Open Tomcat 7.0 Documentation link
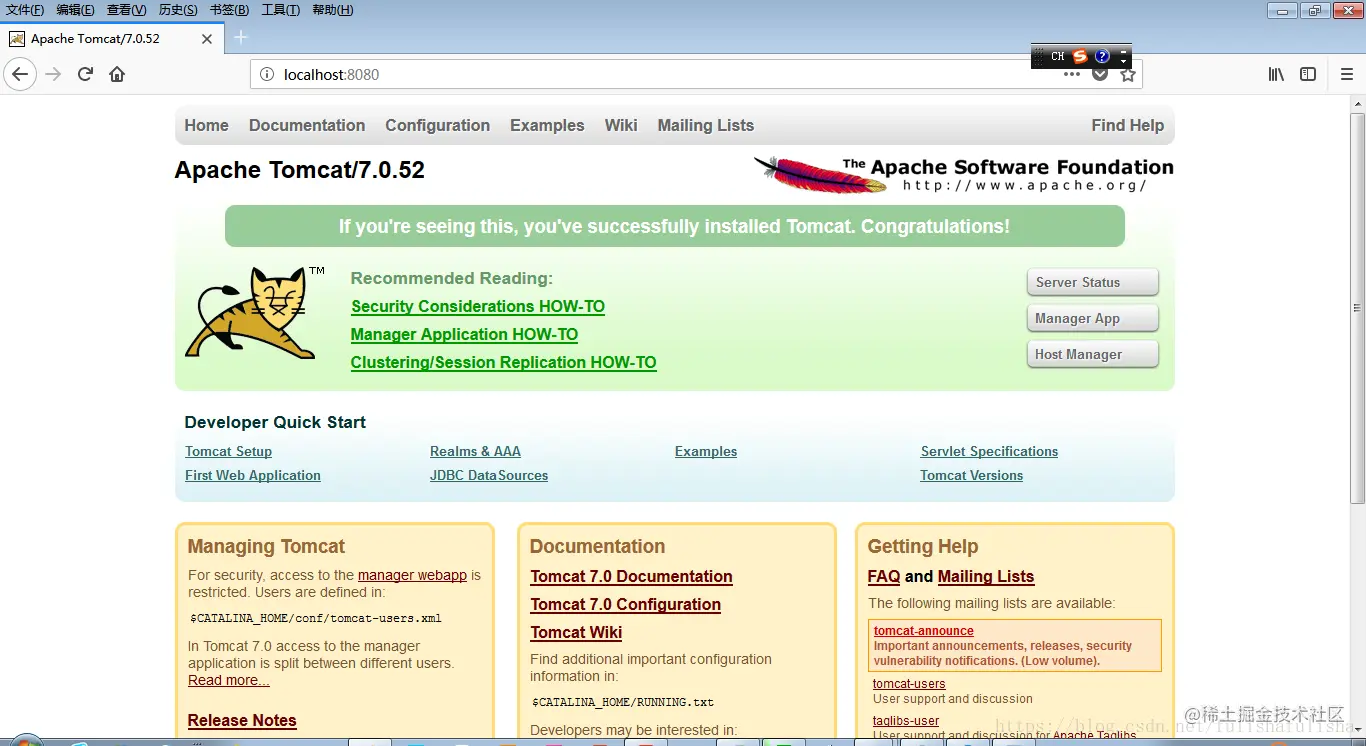The image size is (1366, 746). coord(632,577)
